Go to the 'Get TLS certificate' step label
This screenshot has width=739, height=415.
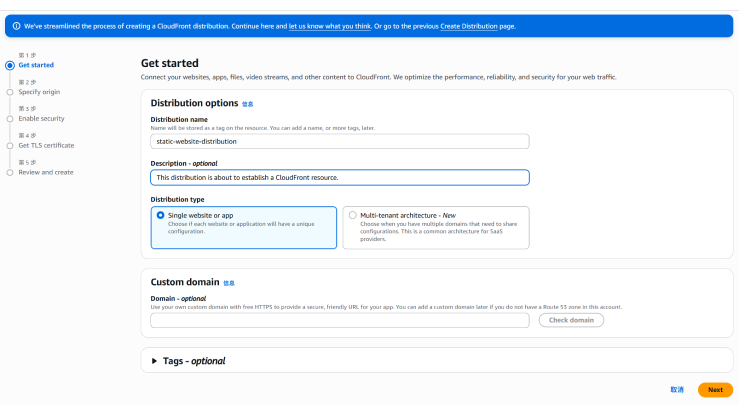(46, 145)
